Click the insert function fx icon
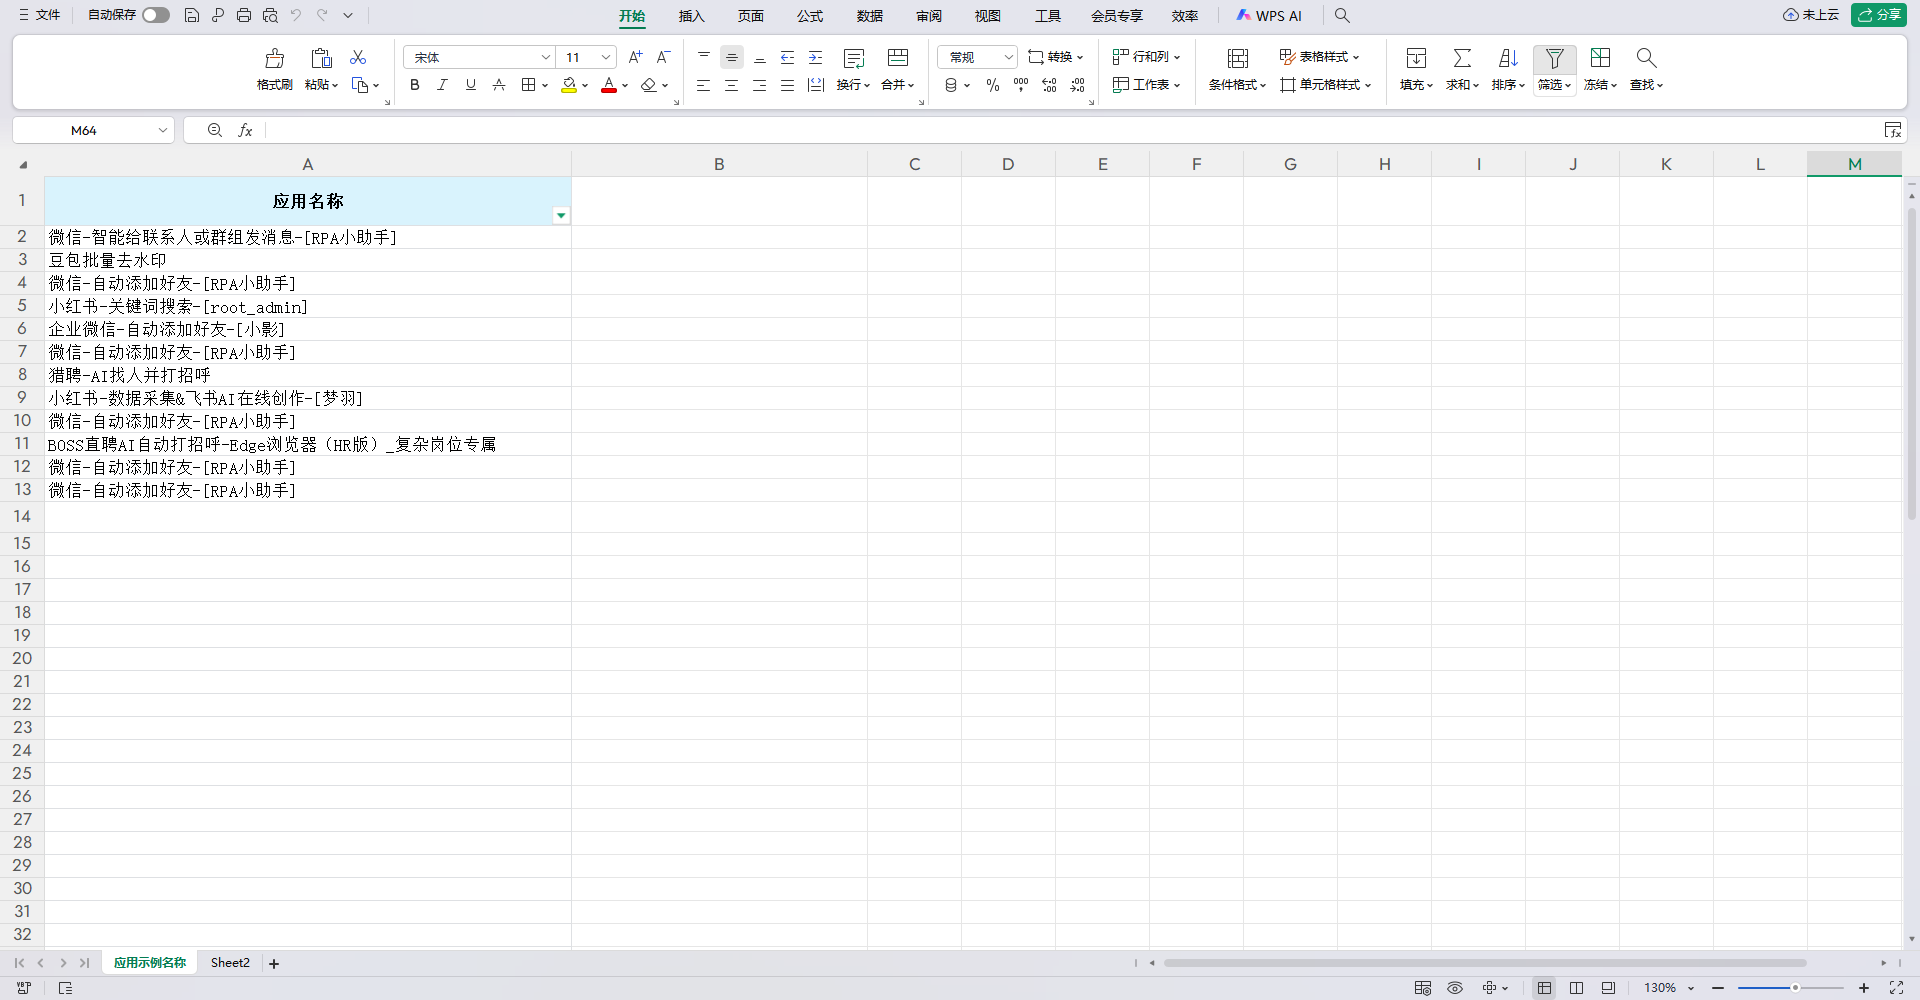The image size is (1920, 1000). point(245,130)
